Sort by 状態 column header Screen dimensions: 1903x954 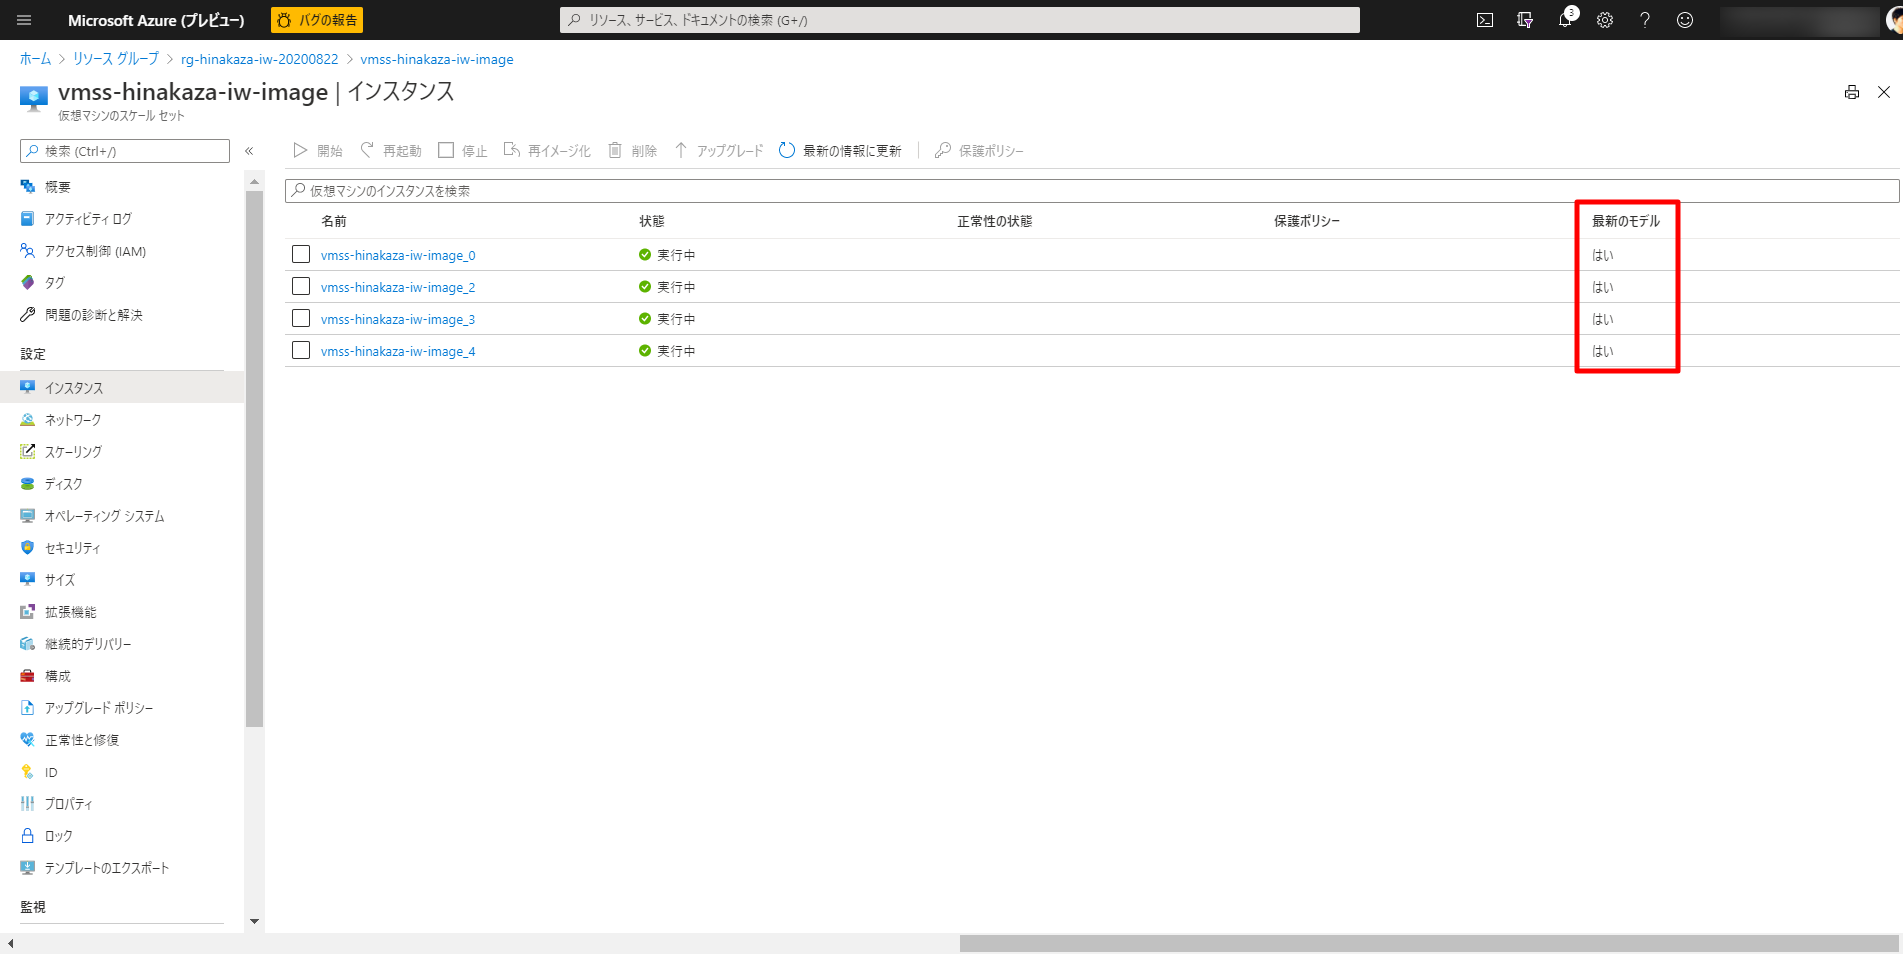(652, 221)
